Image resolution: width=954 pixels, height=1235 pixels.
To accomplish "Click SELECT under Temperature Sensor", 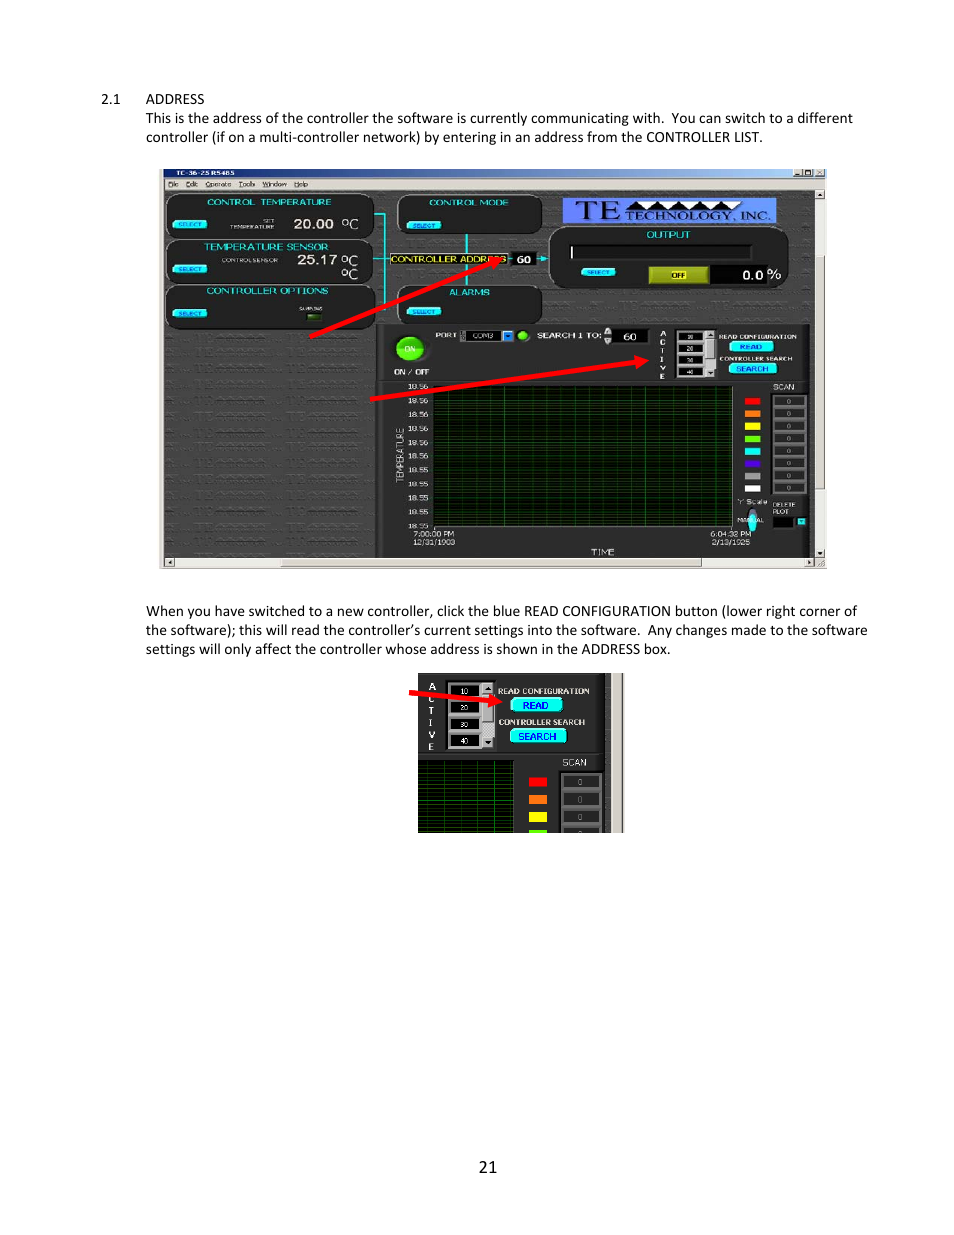I will point(190,269).
